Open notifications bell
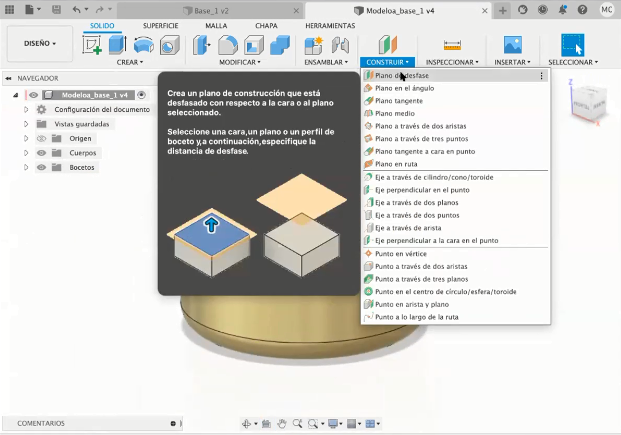Image resolution: width=621 pixels, height=435 pixels. click(562, 10)
